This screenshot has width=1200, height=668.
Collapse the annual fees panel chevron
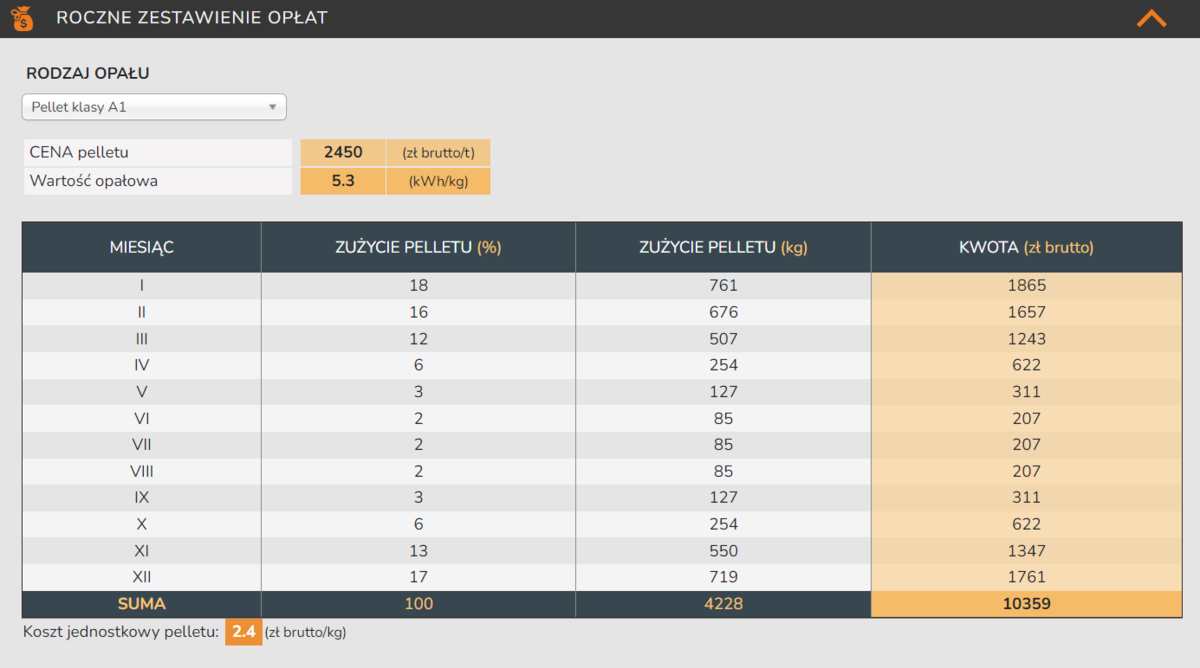point(1151,18)
